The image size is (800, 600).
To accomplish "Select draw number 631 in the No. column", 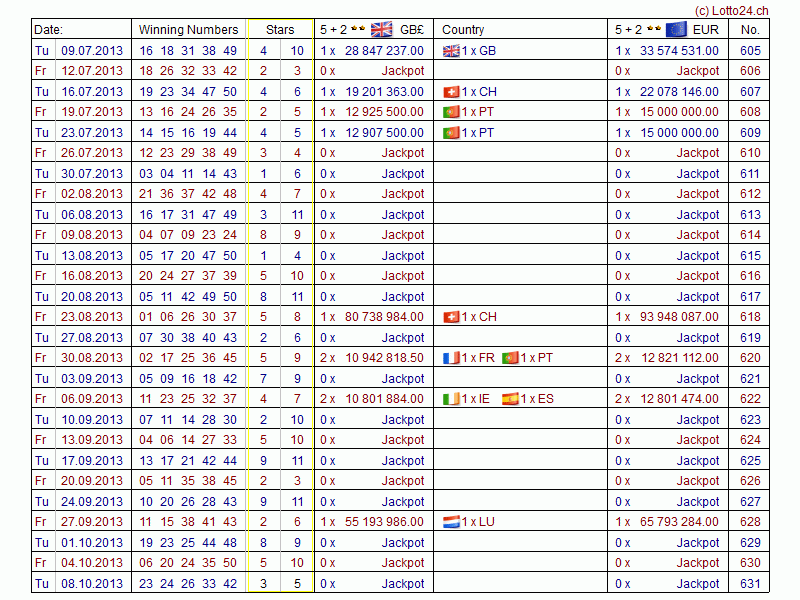I will [x=750, y=584].
